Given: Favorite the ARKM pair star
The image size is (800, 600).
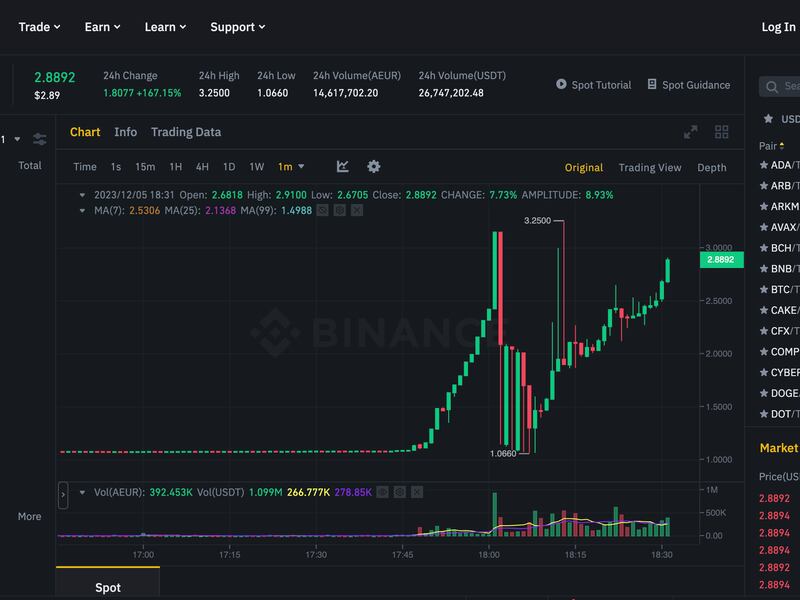Looking at the screenshot, I should click(764, 207).
